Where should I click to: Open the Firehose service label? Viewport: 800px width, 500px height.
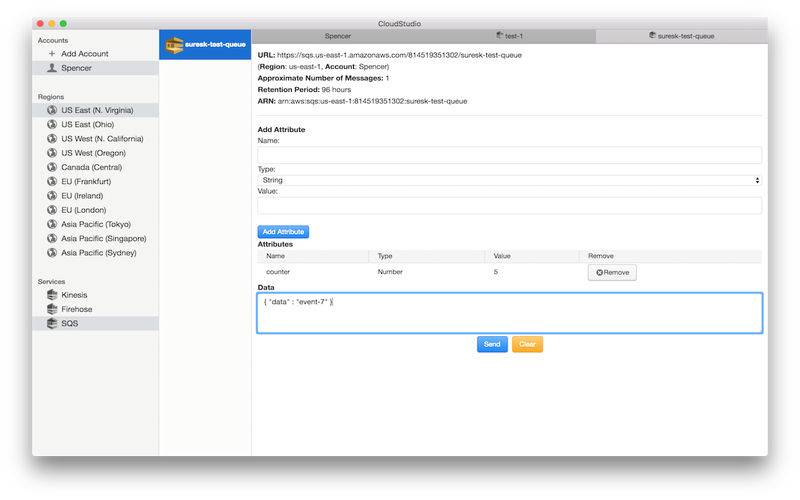(77, 309)
